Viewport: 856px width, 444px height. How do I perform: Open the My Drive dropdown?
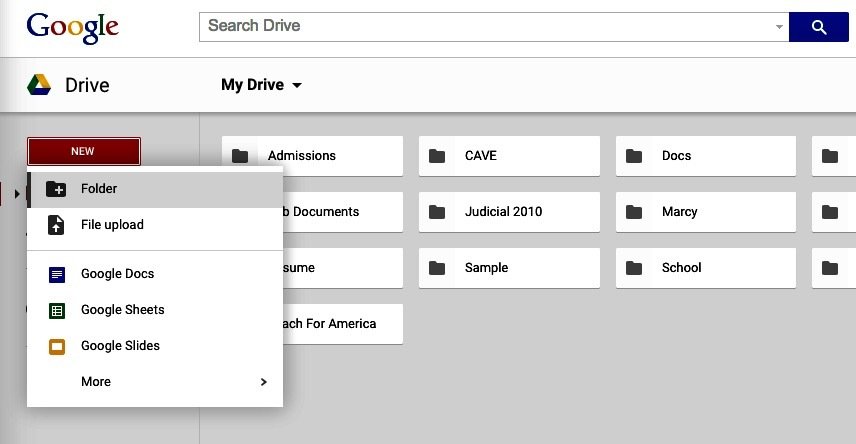click(261, 85)
